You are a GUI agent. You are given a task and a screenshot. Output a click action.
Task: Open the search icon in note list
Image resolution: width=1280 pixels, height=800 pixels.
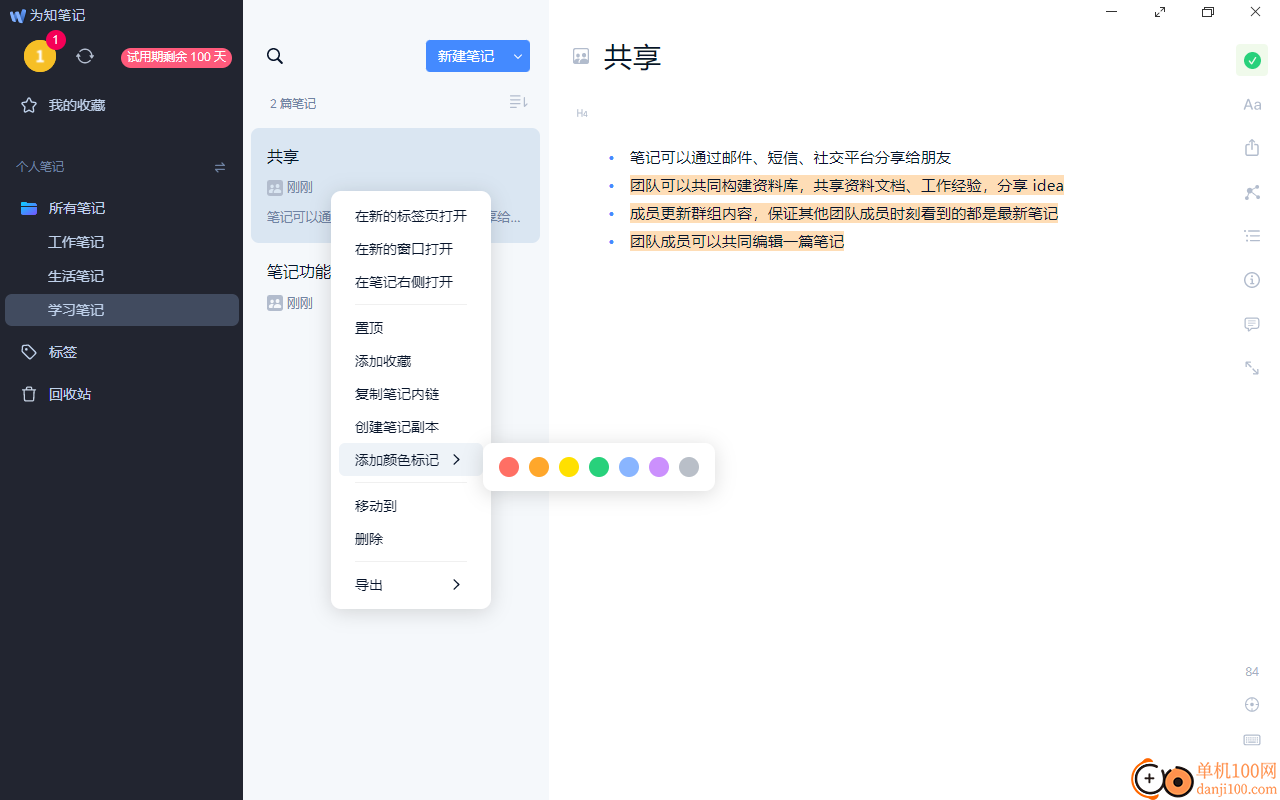(275, 56)
